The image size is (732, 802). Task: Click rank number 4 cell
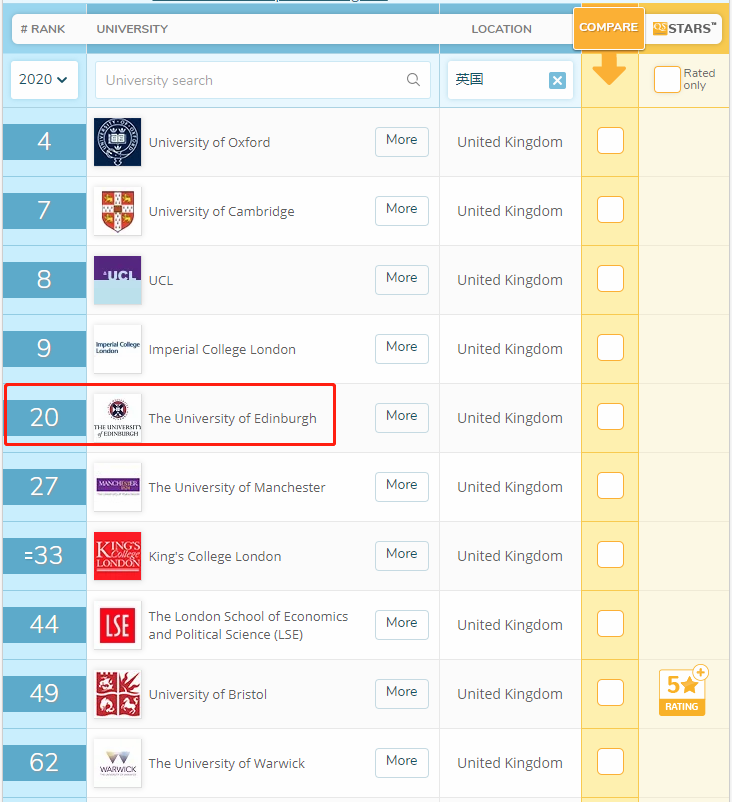click(x=45, y=142)
